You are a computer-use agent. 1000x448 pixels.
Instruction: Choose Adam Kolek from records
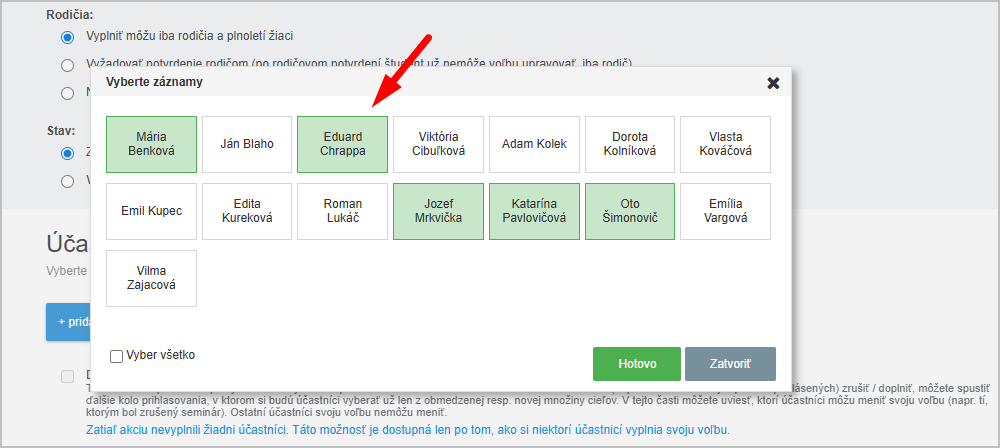[534, 144]
